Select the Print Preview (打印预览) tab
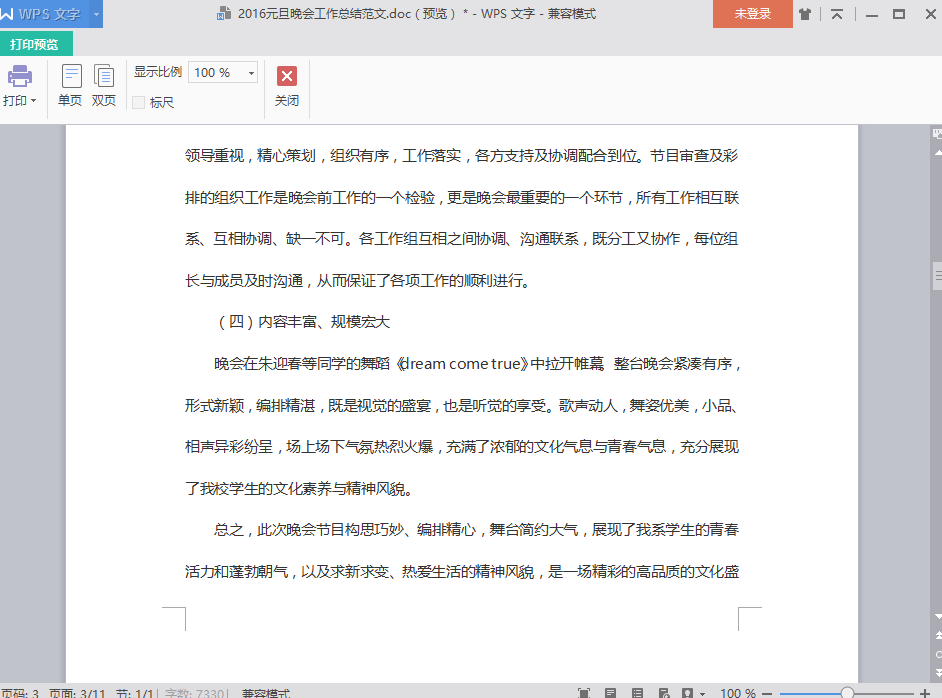This screenshot has height=698, width=942. (35, 44)
